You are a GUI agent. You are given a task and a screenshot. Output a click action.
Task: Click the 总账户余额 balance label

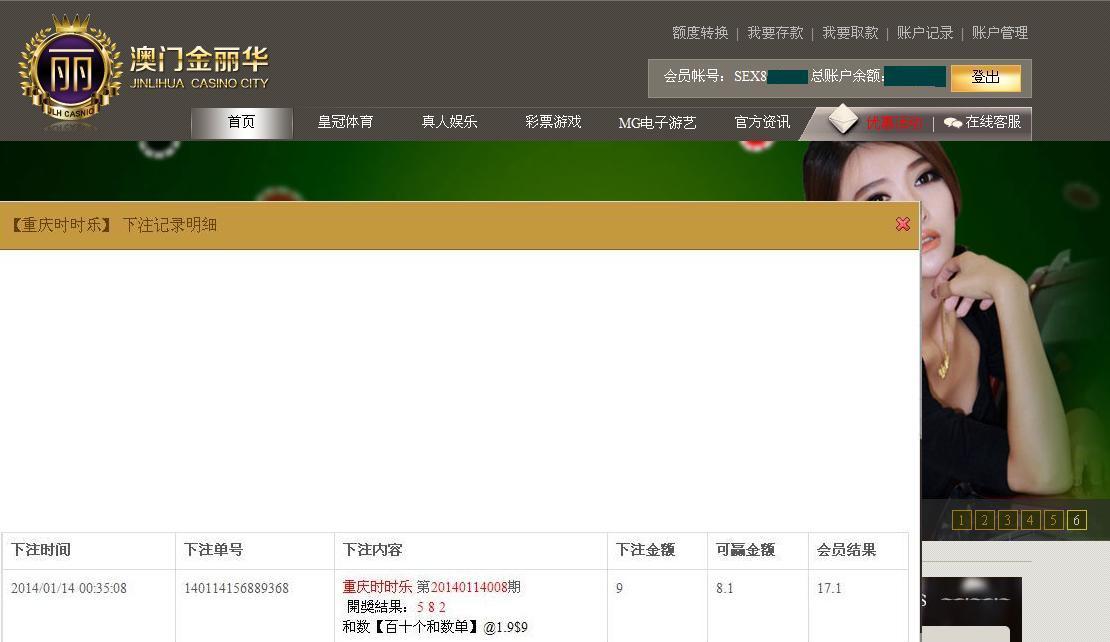pos(848,76)
